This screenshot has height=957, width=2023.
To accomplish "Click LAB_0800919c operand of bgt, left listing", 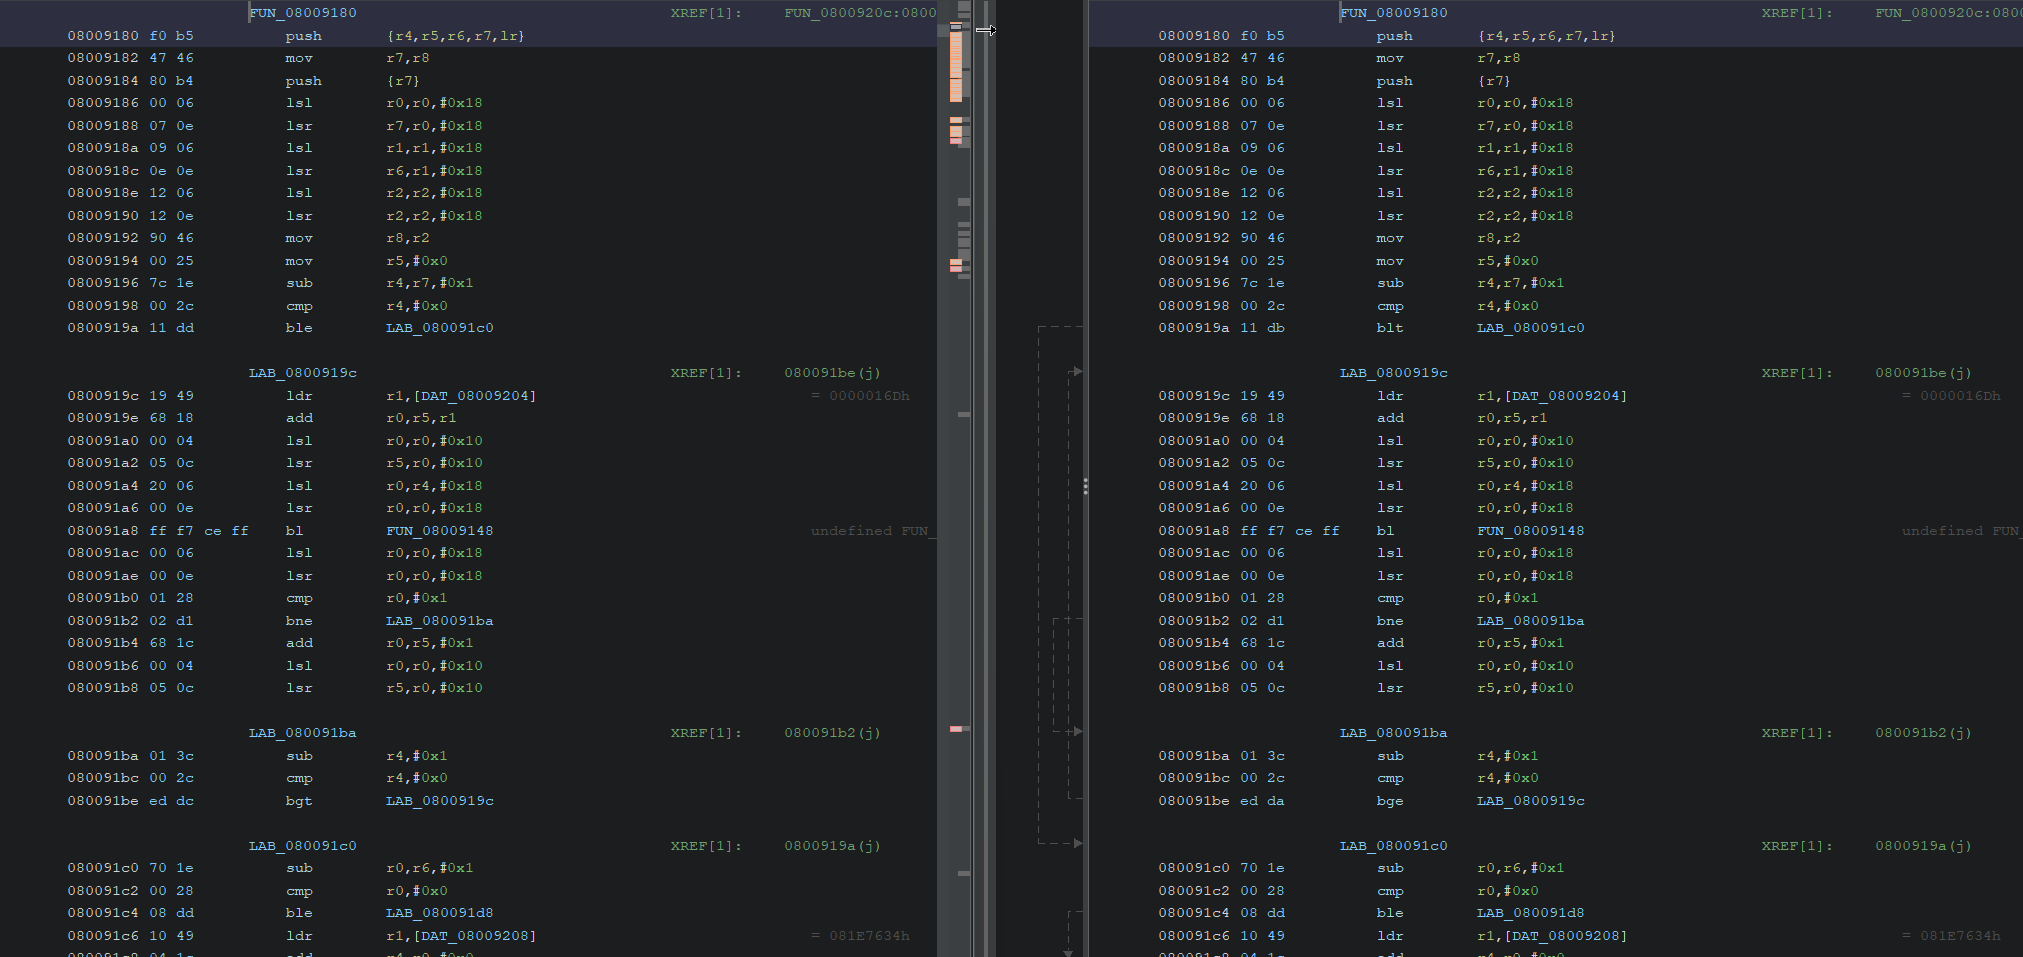I will click(440, 801).
